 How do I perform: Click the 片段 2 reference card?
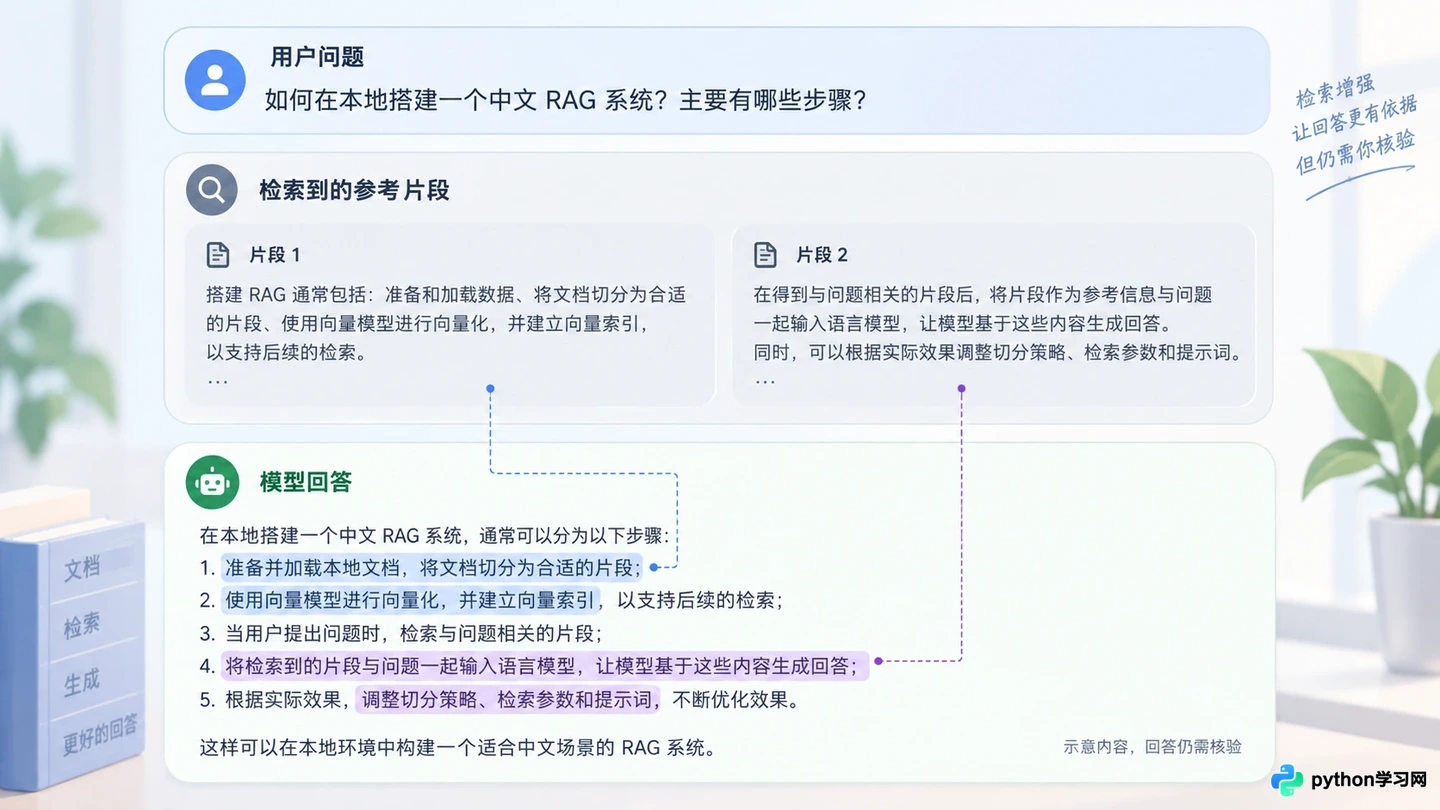(x=994, y=314)
